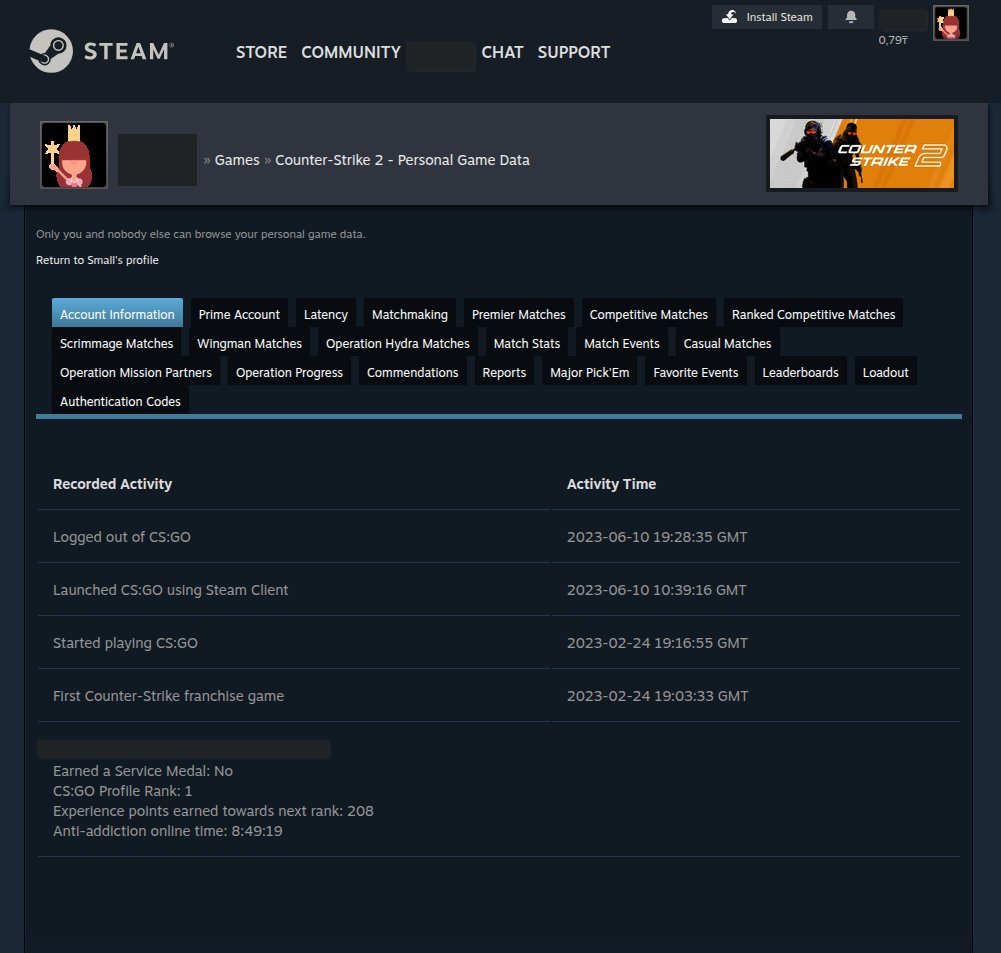The height and width of the screenshot is (953, 1001).
Task: Click the crowned avatar next to breadcrumb
Action: [x=74, y=156]
